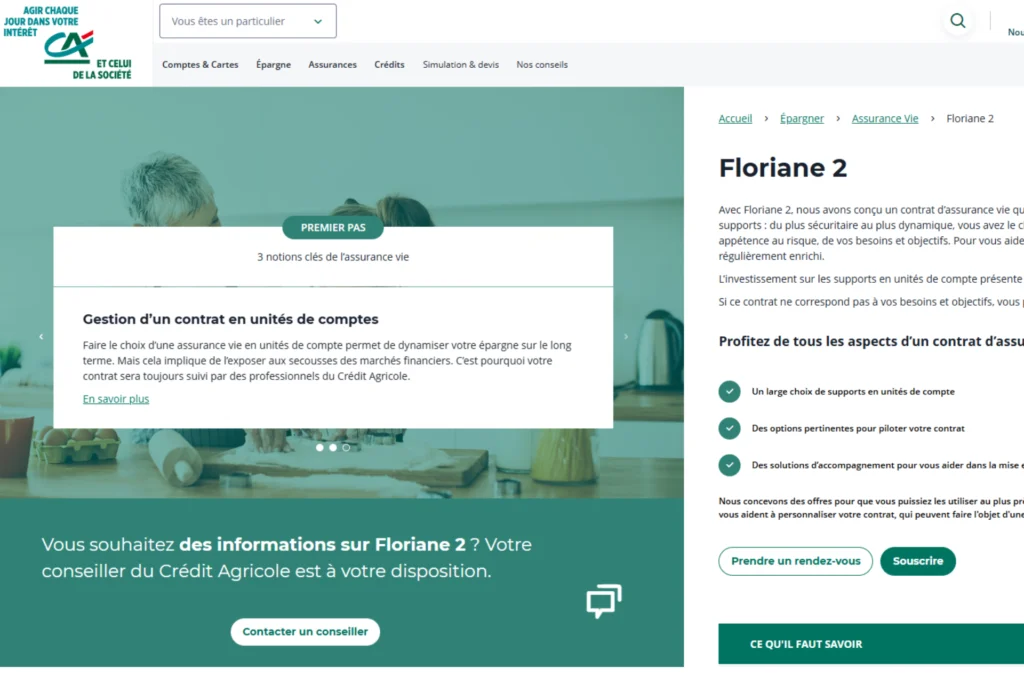The width and height of the screenshot is (1024, 683).
Task: Click the chat bubbles icon
Action: (x=603, y=600)
